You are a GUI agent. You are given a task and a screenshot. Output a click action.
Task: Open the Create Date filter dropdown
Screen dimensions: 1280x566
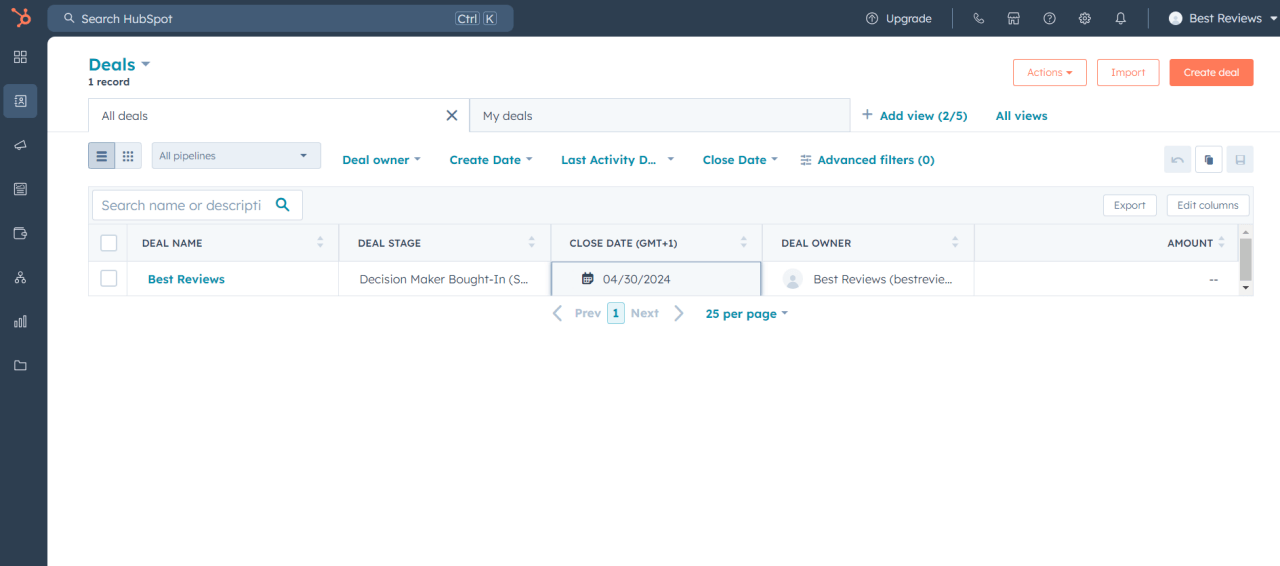491,160
